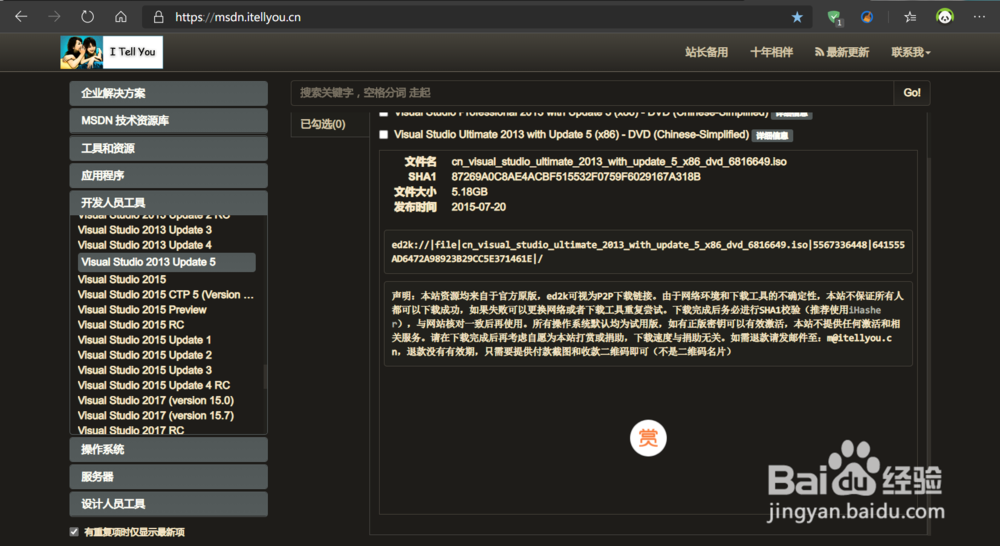Select Visual Studio 2015 Update 2
1000x546 pixels.
145,355
